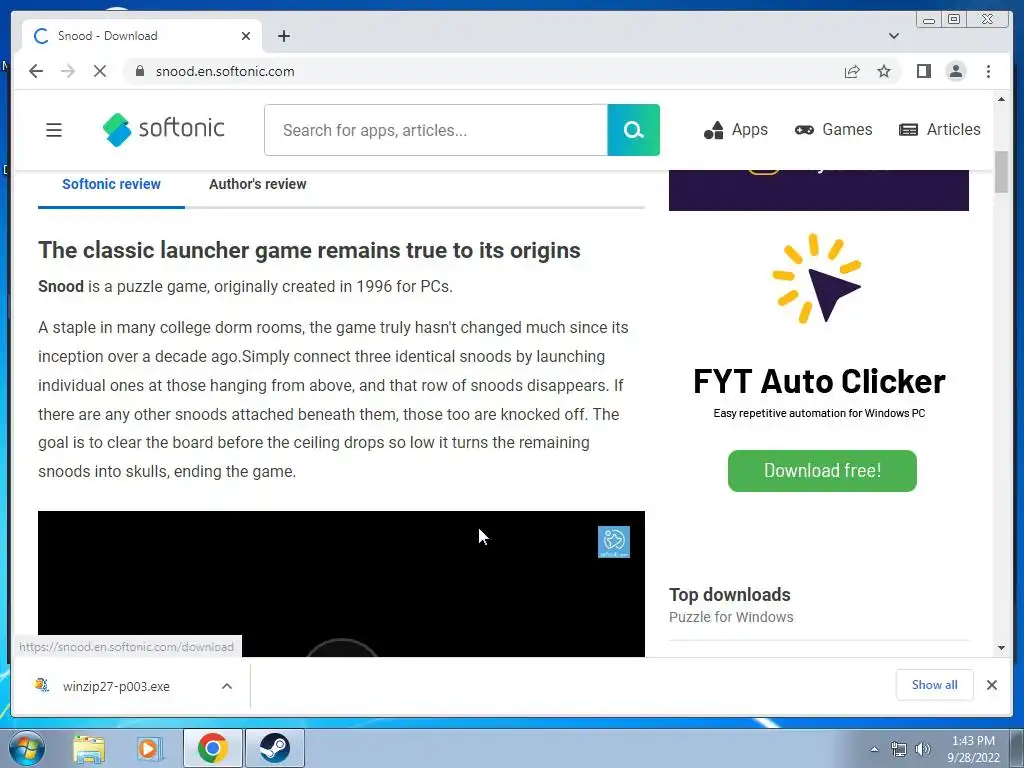Go back to the previous page
This screenshot has height=768, width=1024.
coord(36,71)
